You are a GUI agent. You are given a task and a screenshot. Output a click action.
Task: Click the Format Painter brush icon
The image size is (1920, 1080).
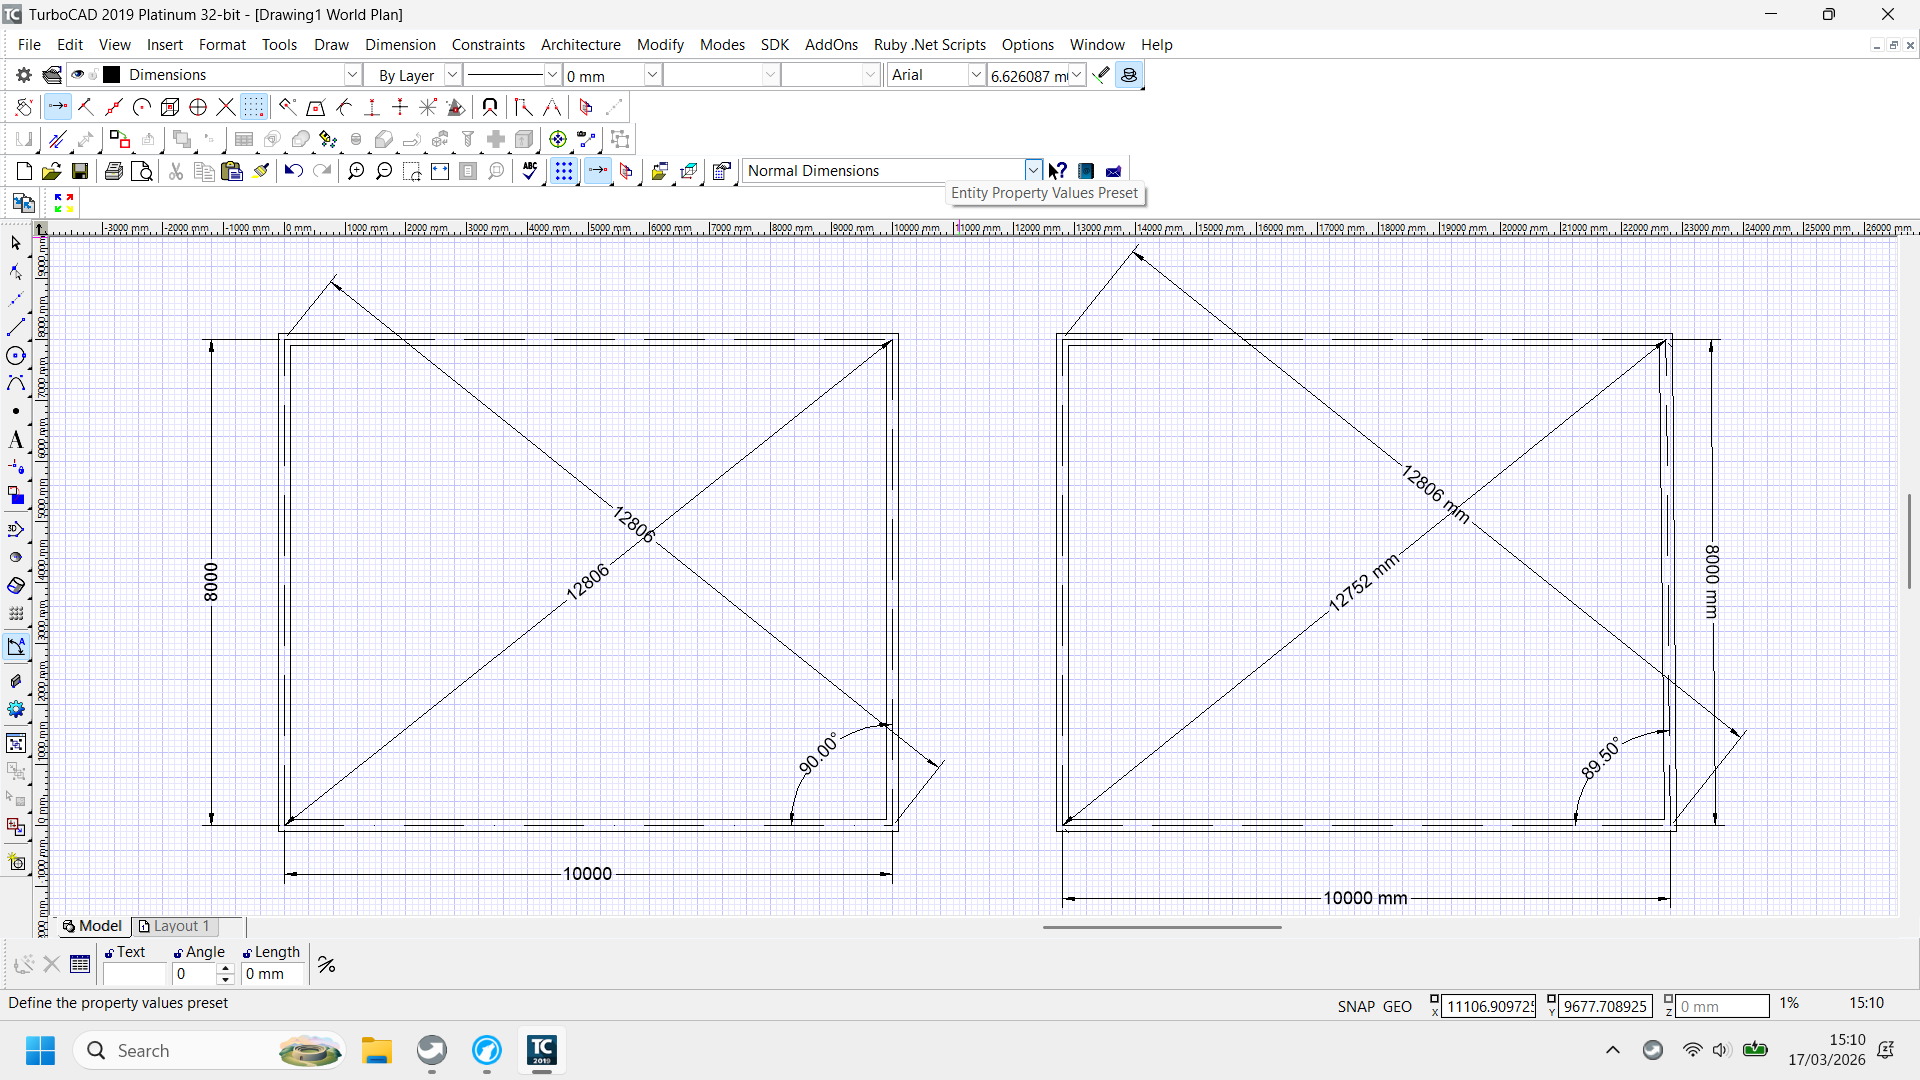point(261,171)
